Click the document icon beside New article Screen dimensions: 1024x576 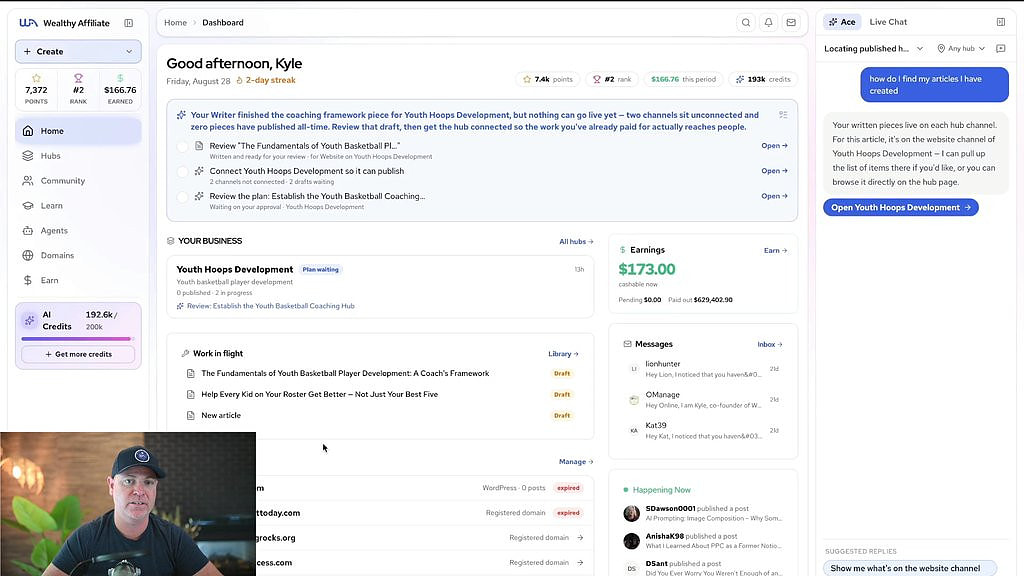(191, 415)
